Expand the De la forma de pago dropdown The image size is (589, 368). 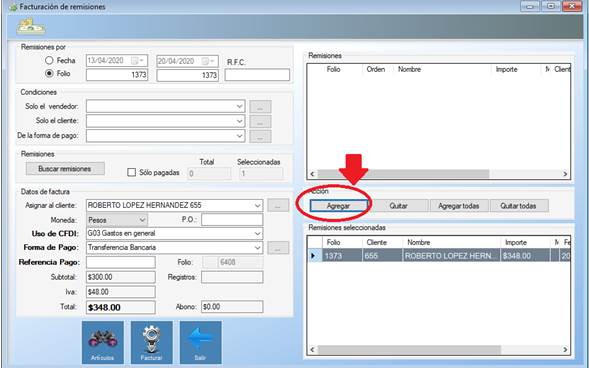[x=239, y=136]
